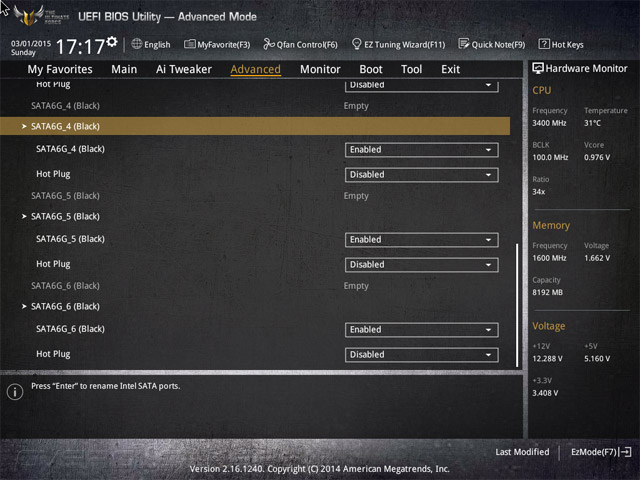
Task: Open Hot Plug dropdown under SATA6G_6
Action: click(x=422, y=355)
